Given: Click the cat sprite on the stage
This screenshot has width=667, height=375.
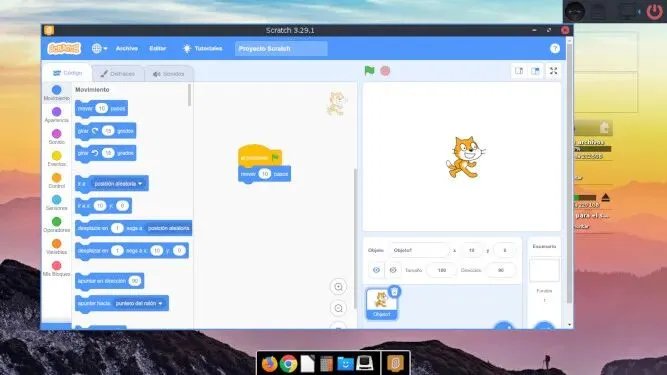Looking at the screenshot, I should [465, 157].
